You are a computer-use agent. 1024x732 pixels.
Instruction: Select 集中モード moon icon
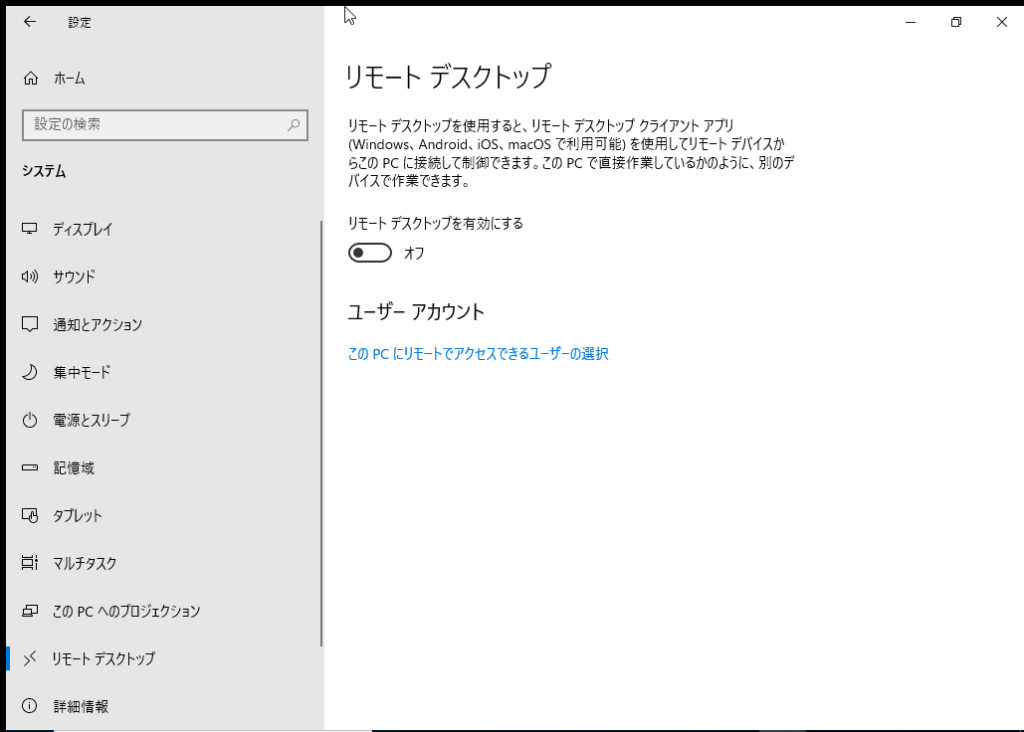click(30, 372)
